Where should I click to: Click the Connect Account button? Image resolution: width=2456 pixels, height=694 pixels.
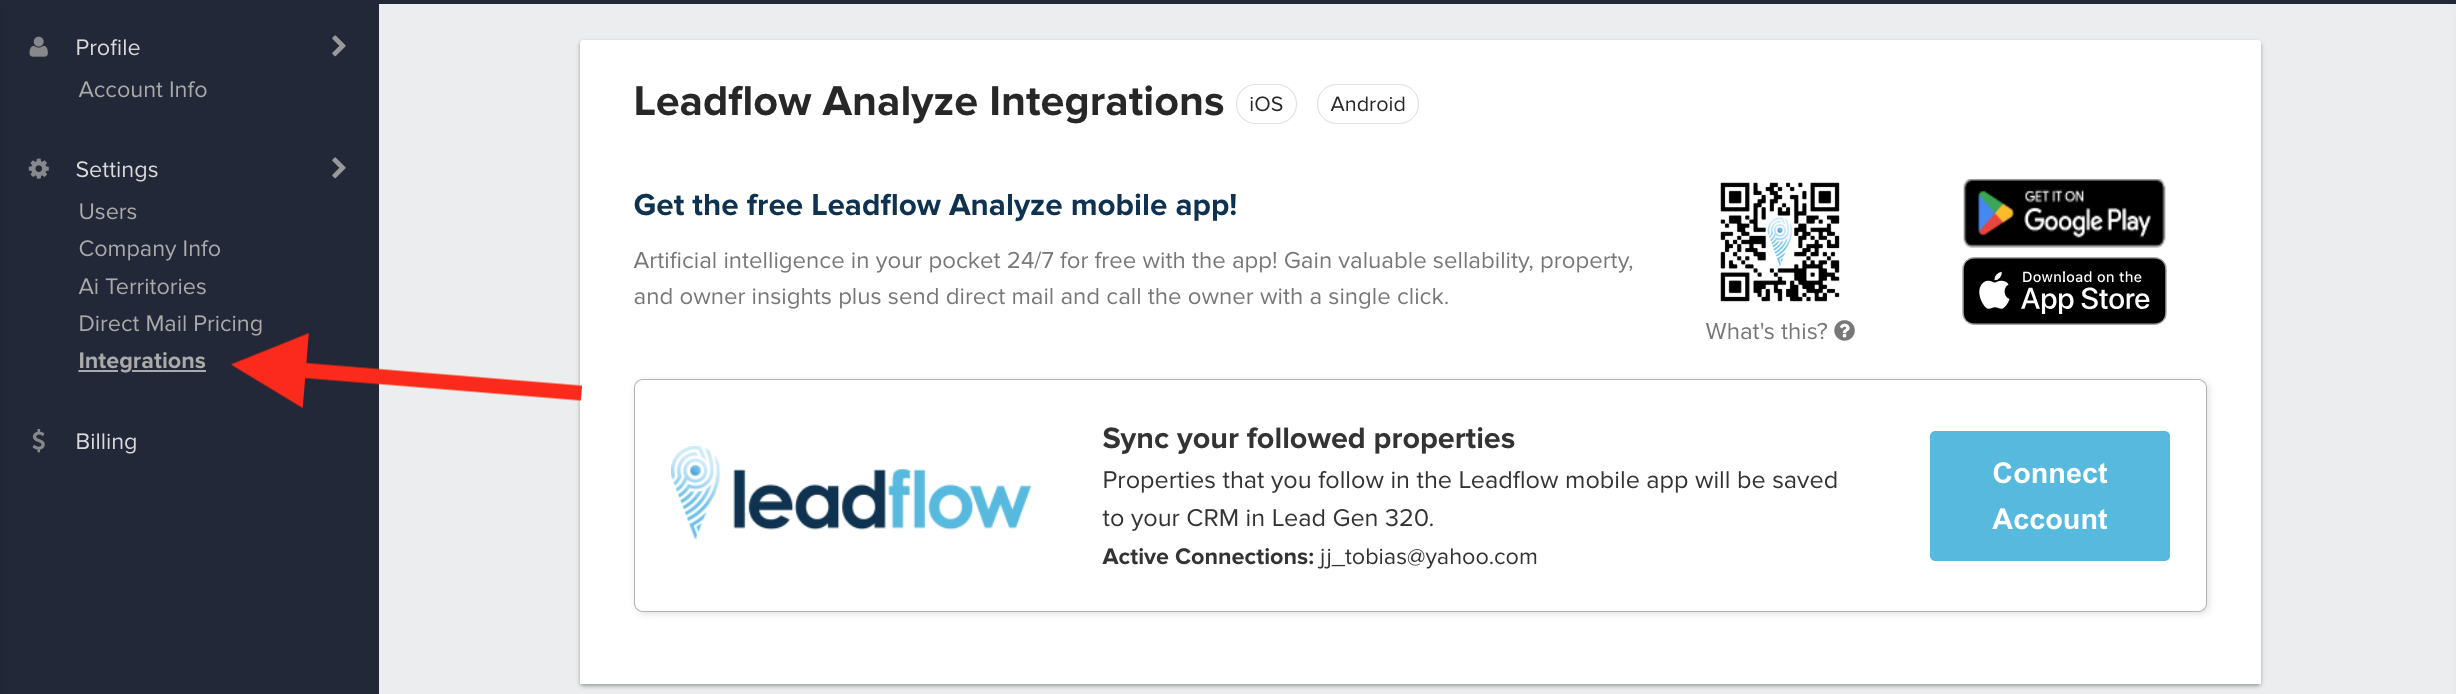pyautogui.click(x=2050, y=496)
